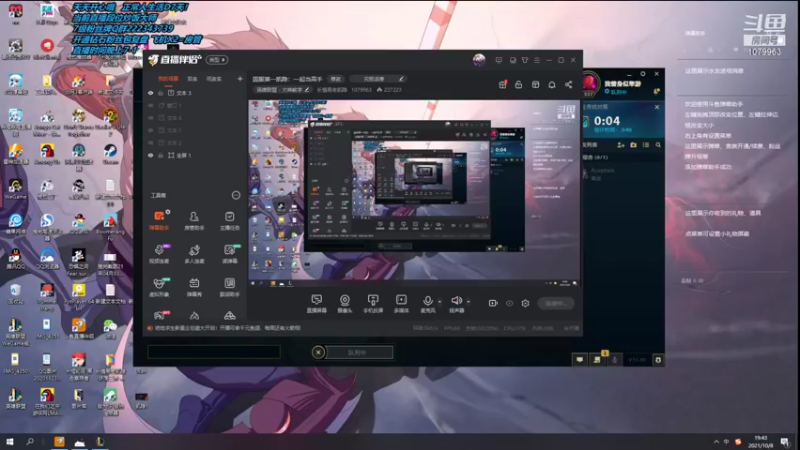Open the action center notification icon
This screenshot has width=800, height=450.
click(785, 442)
